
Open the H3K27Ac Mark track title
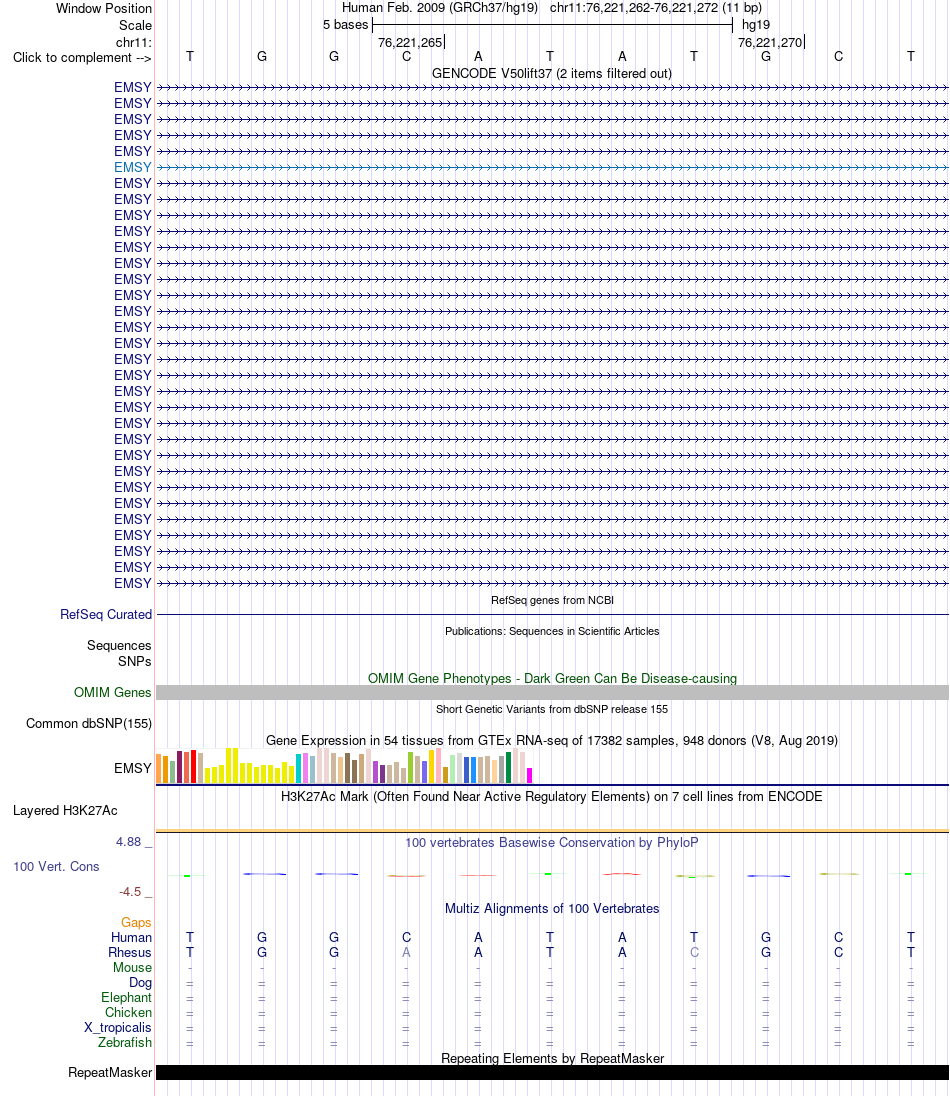point(552,796)
